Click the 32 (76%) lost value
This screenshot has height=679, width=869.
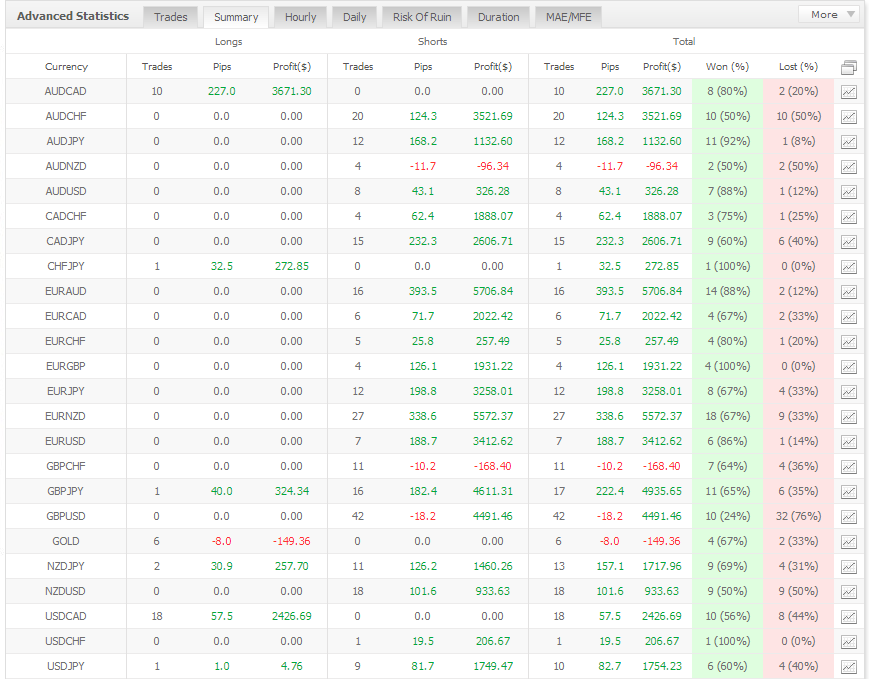(798, 517)
